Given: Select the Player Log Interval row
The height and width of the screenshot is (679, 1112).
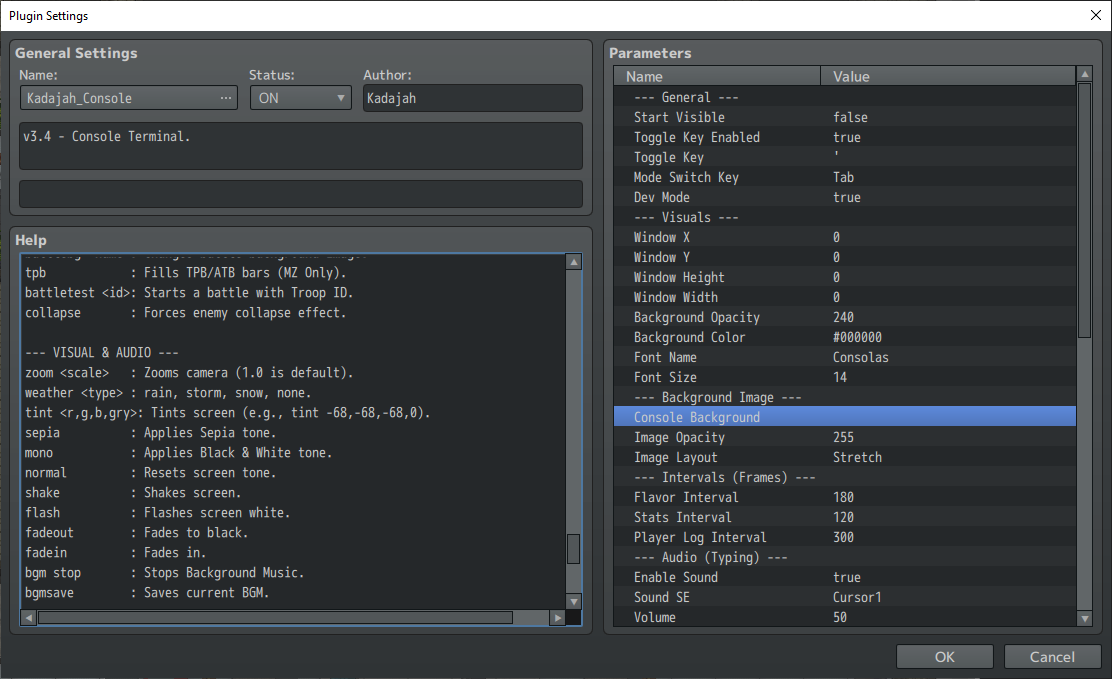Looking at the screenshot, I should (845, 538).
